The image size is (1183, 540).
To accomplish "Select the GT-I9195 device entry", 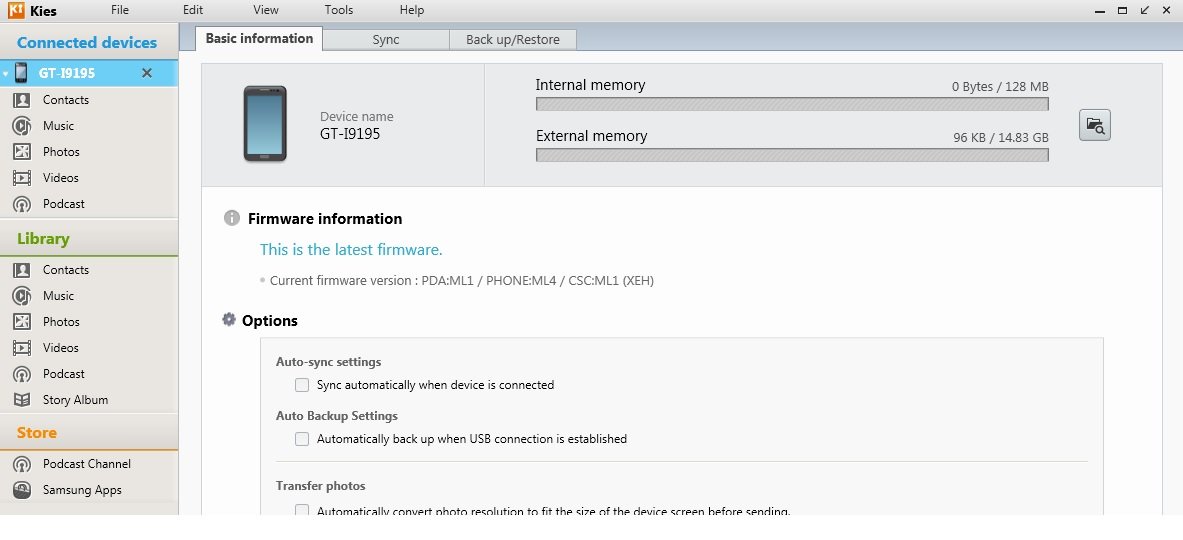I will coord(89,73).
